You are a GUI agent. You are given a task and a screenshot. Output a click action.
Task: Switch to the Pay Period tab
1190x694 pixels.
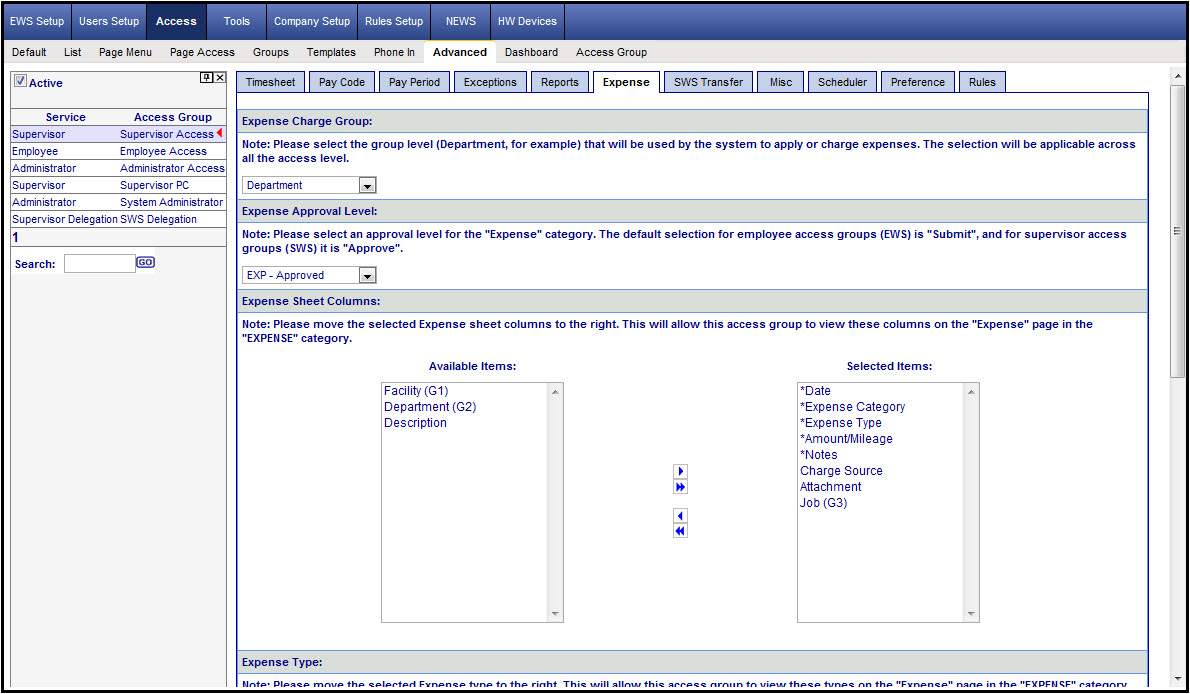point(414,82)
